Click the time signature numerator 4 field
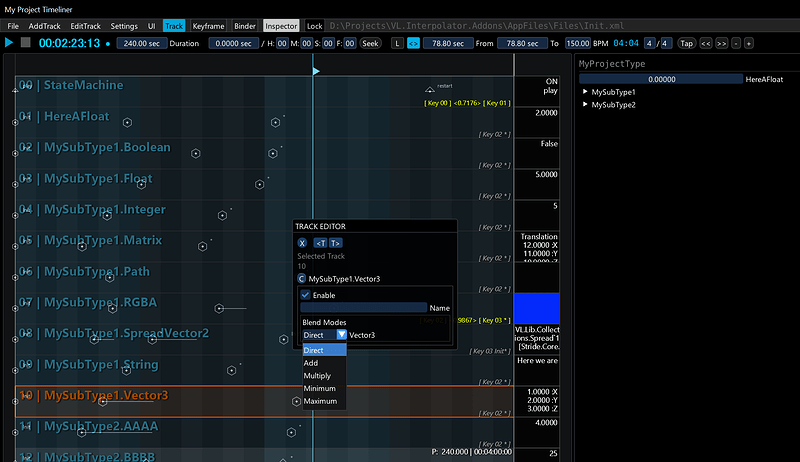This screenshot has height=462, width=800. (649, 43)
